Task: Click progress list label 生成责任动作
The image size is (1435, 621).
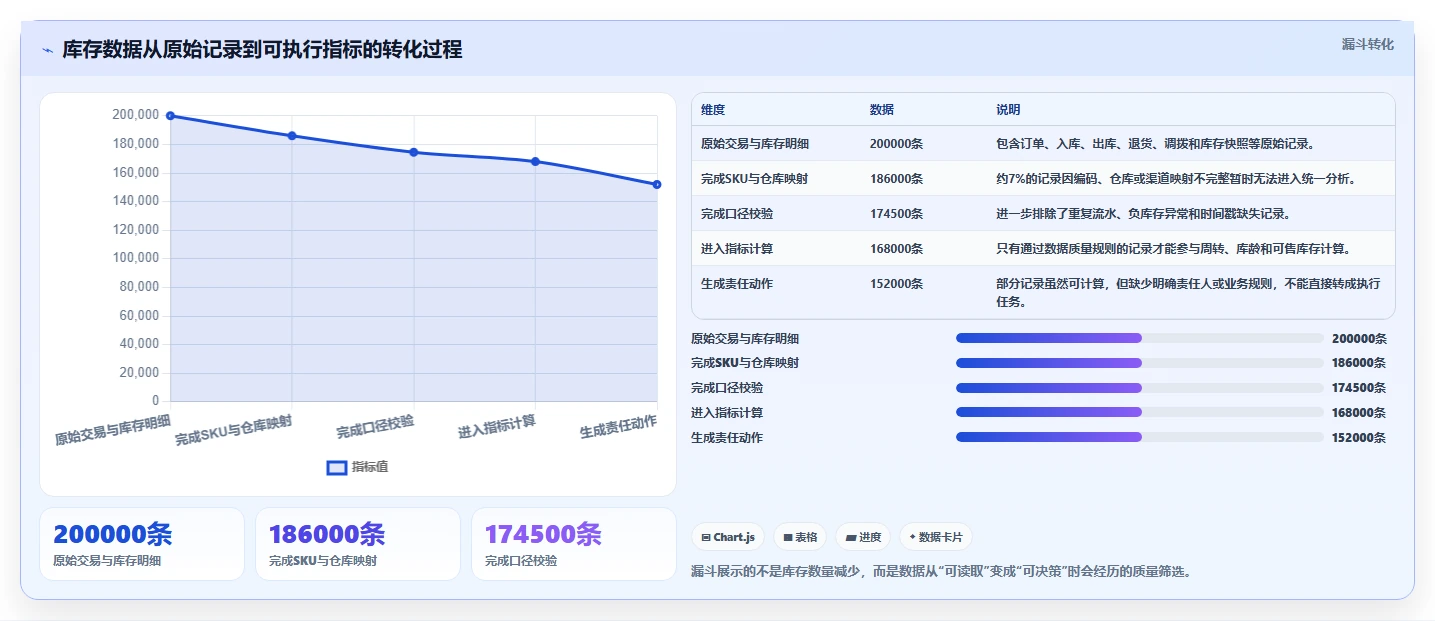Action: (x=727, y=437)
